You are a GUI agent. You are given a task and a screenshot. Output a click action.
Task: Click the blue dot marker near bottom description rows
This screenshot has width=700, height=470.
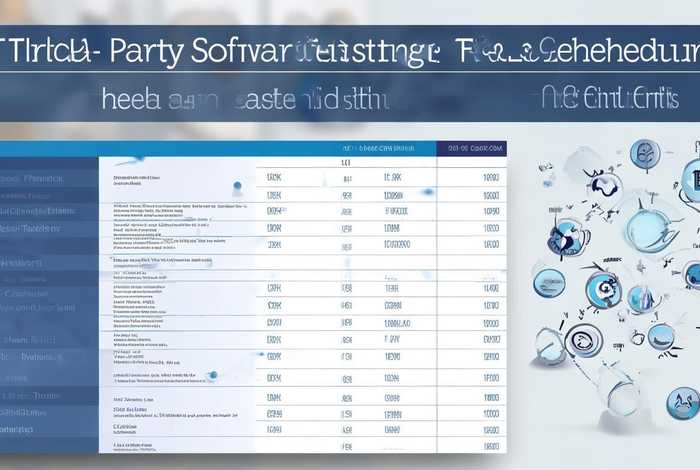click(212, 375)
